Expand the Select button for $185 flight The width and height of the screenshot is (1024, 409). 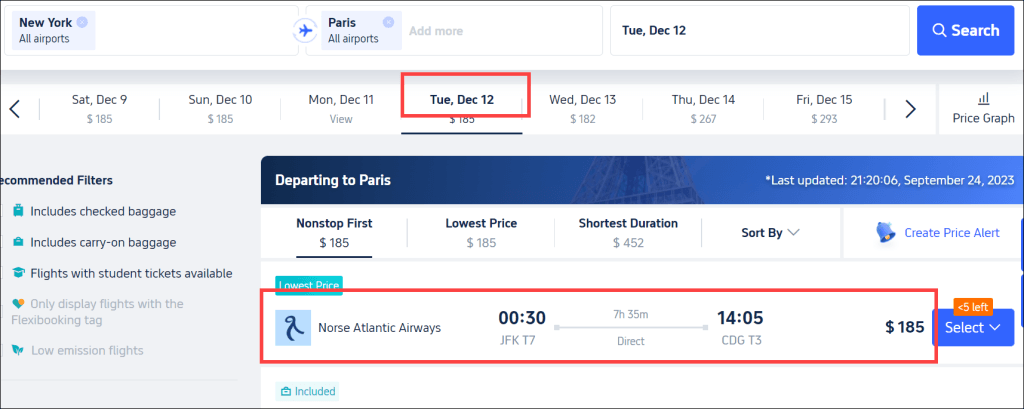coord(972,327)
